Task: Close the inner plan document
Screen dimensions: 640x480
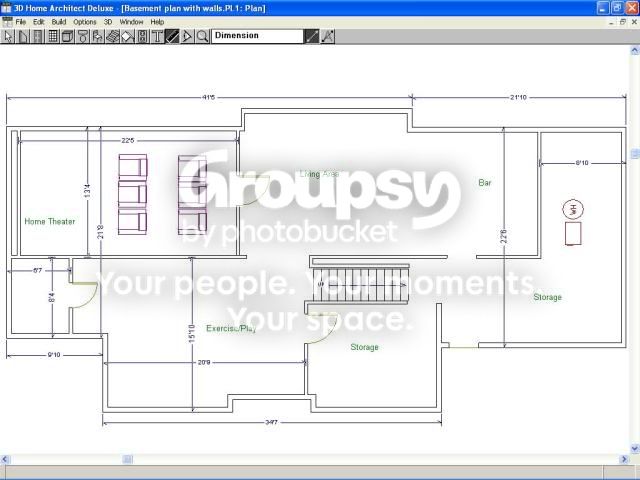Action: click(634, 22)
